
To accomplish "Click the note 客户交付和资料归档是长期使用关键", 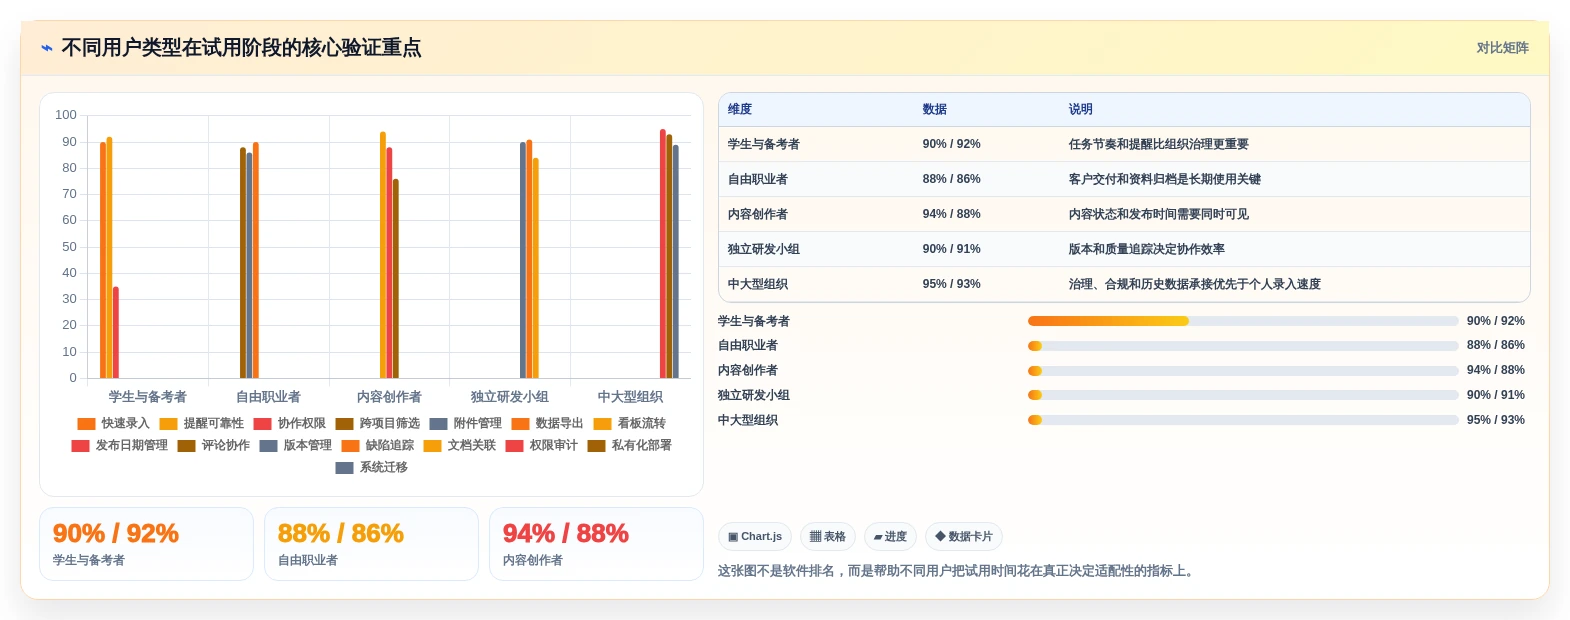I will pos(1164,179).
